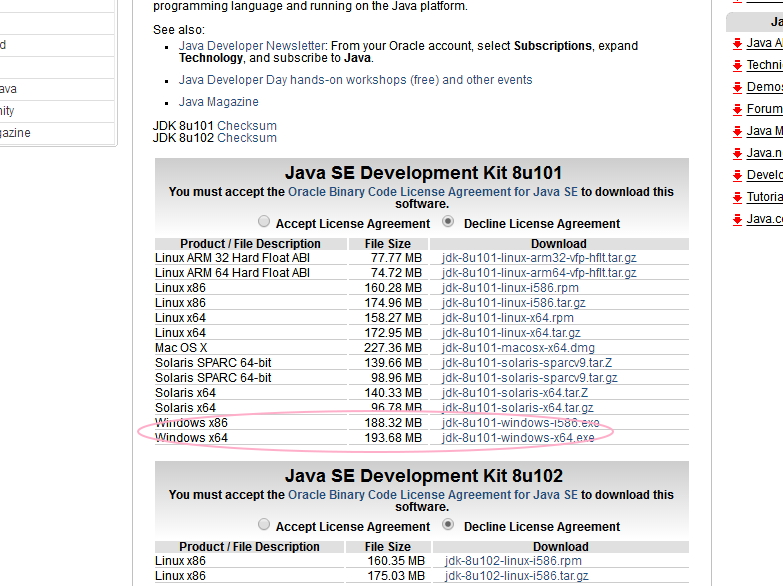The width and height of the screenshot is (783, 586).
Task: Open the Forum sidebar link
Action: pyautogui.click(x=765, y=109)
